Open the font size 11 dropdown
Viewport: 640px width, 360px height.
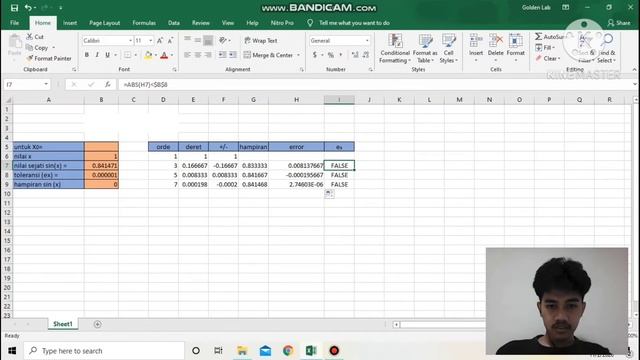151,41
